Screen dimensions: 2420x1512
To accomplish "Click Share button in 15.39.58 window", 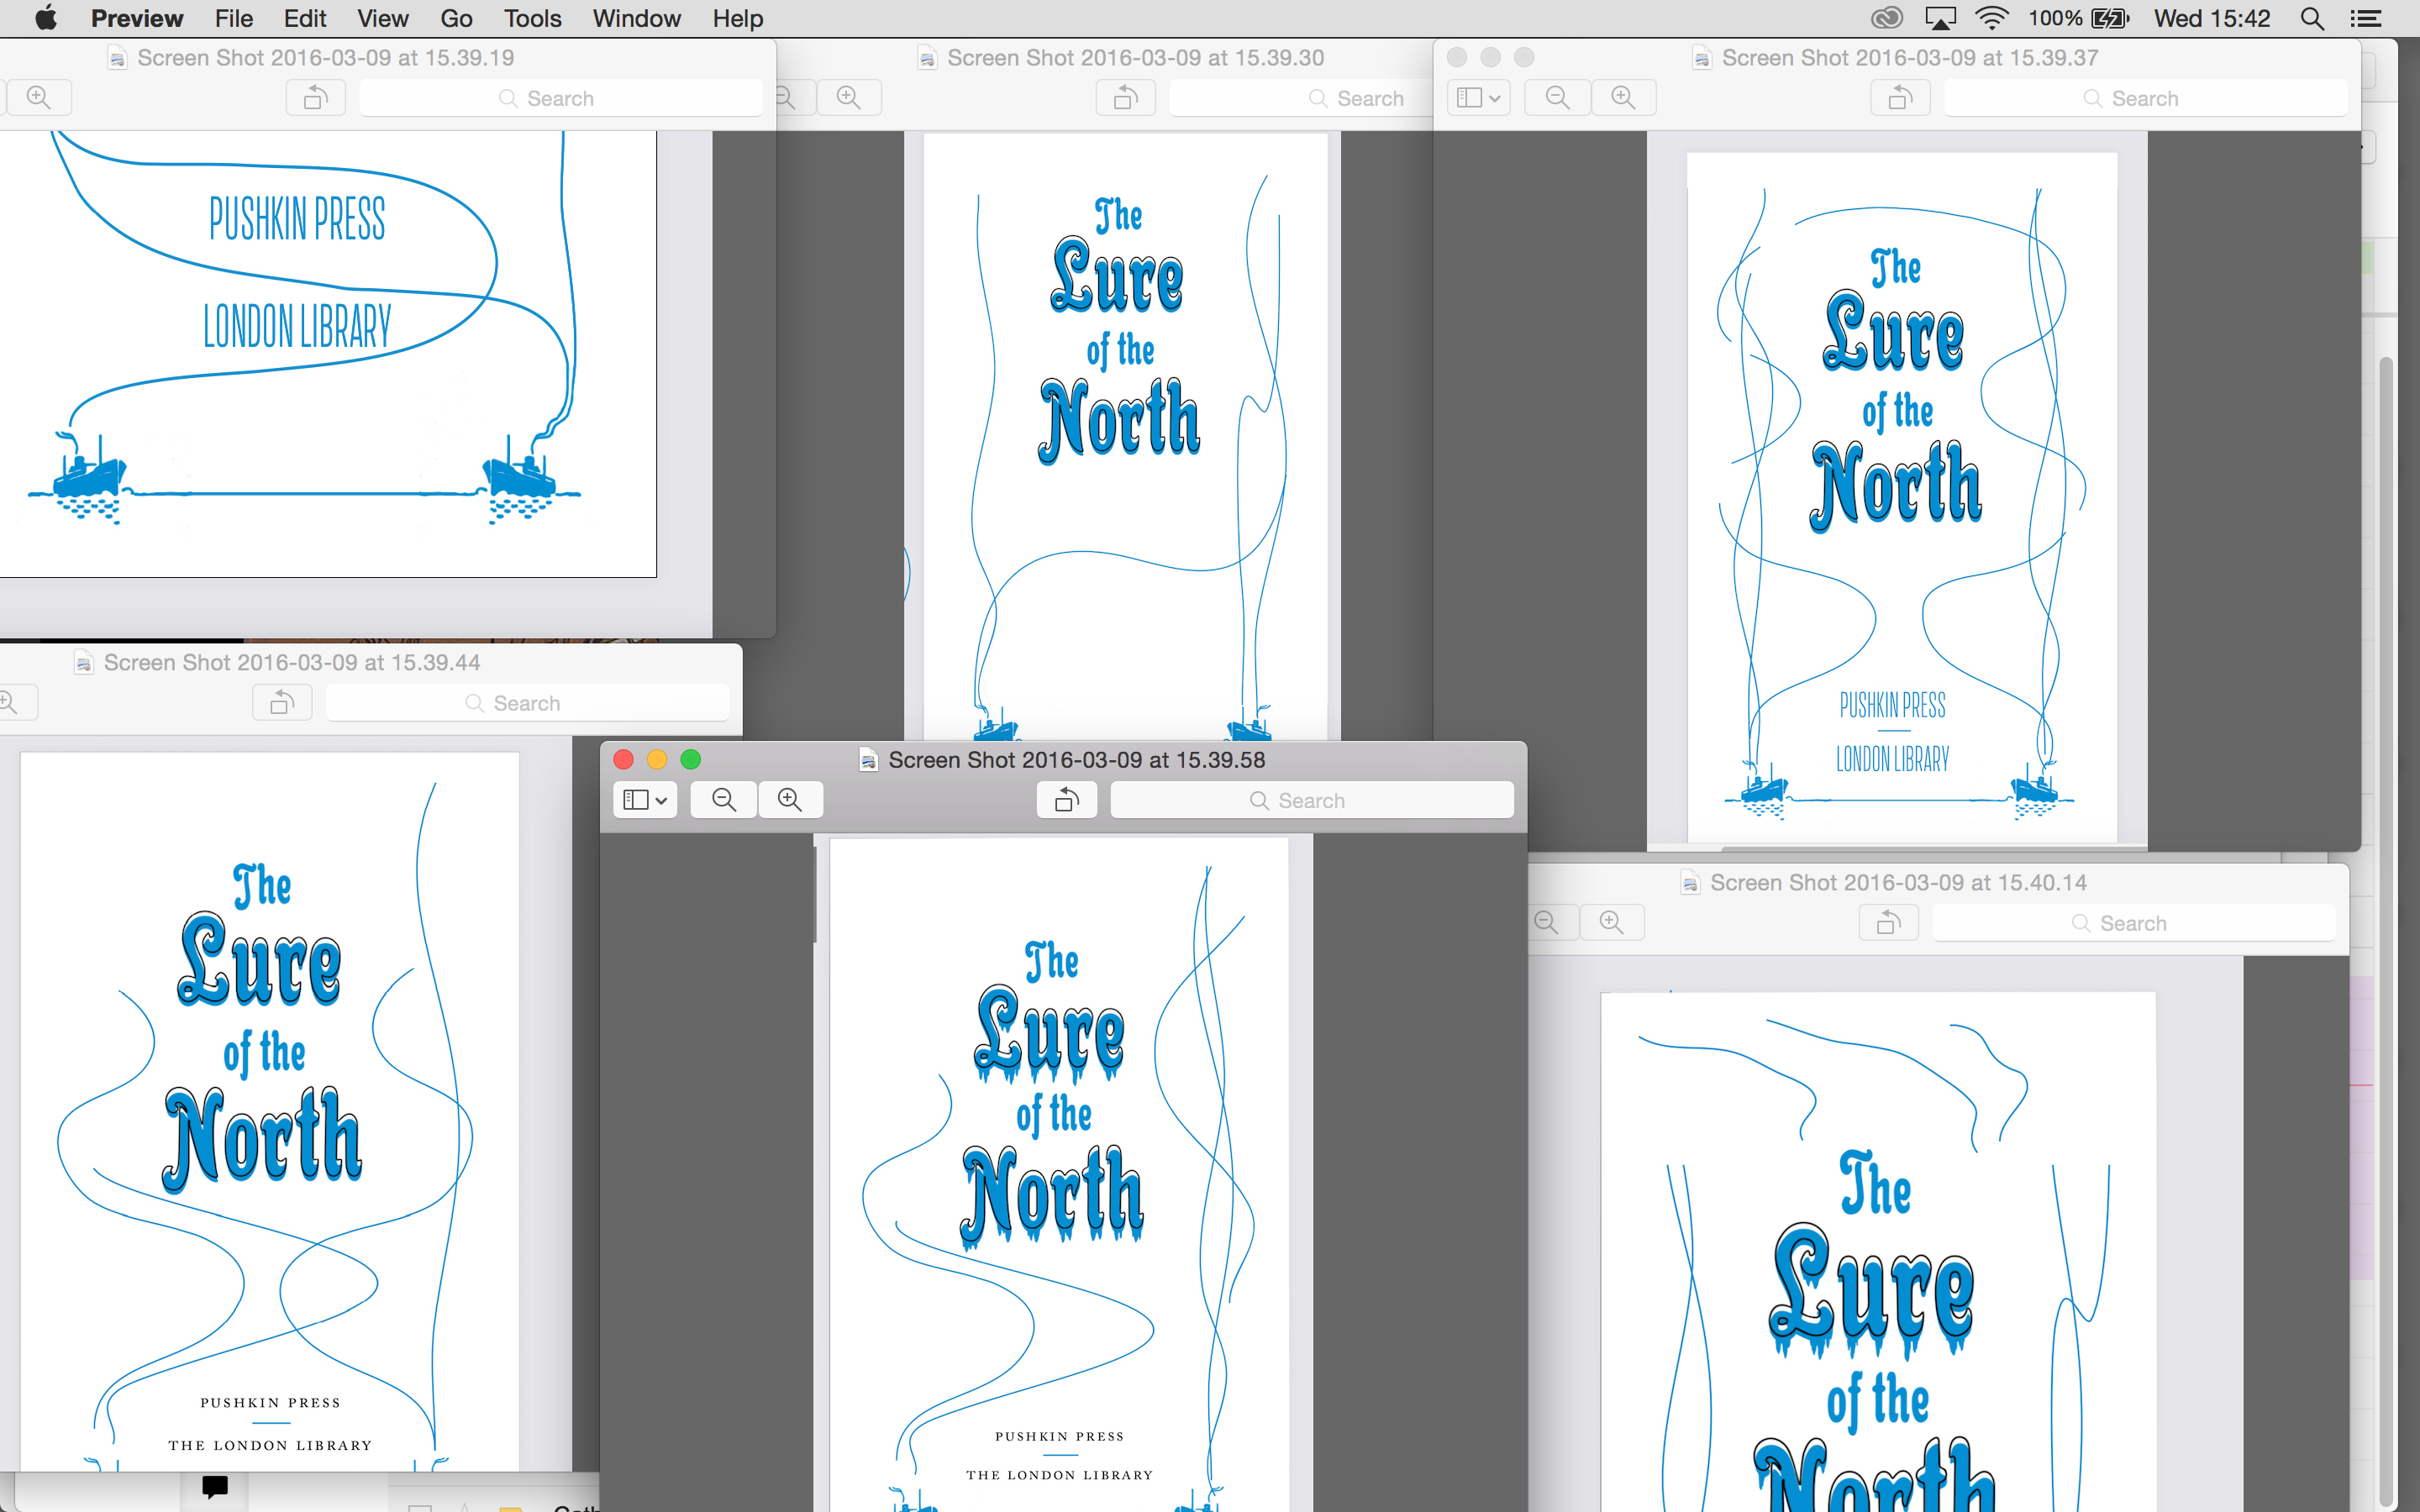I will tap(1067, 799).
